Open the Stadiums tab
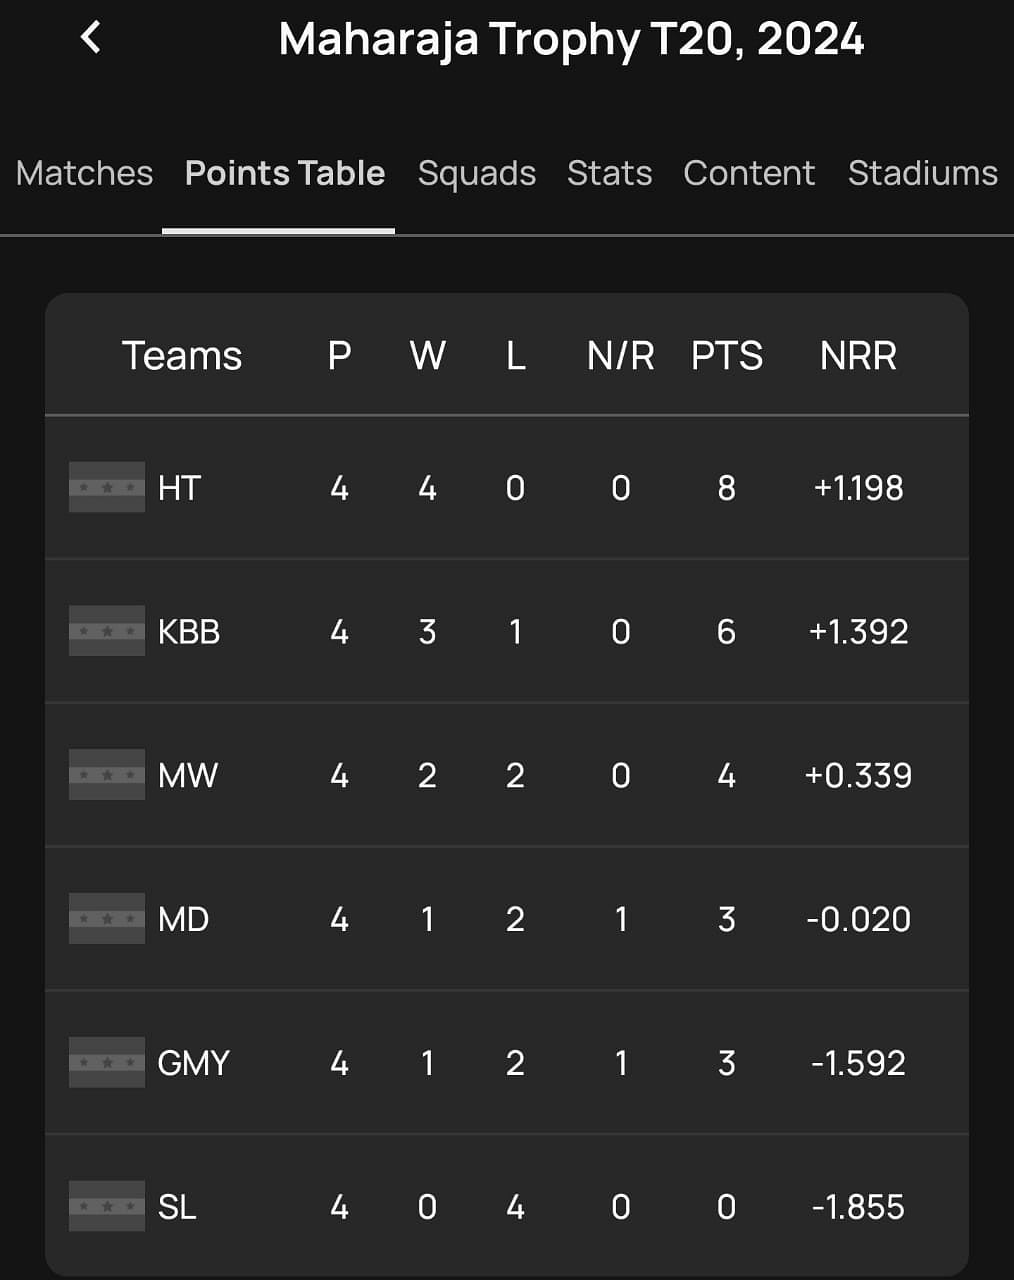1014x1280 pixels. [922, 173]
